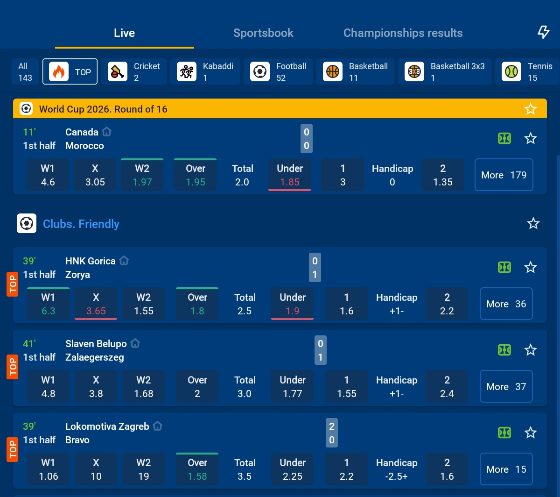The image size is (560, 497).
Task: Open the Clubs. Friendly league link
Action: point(81,224)
